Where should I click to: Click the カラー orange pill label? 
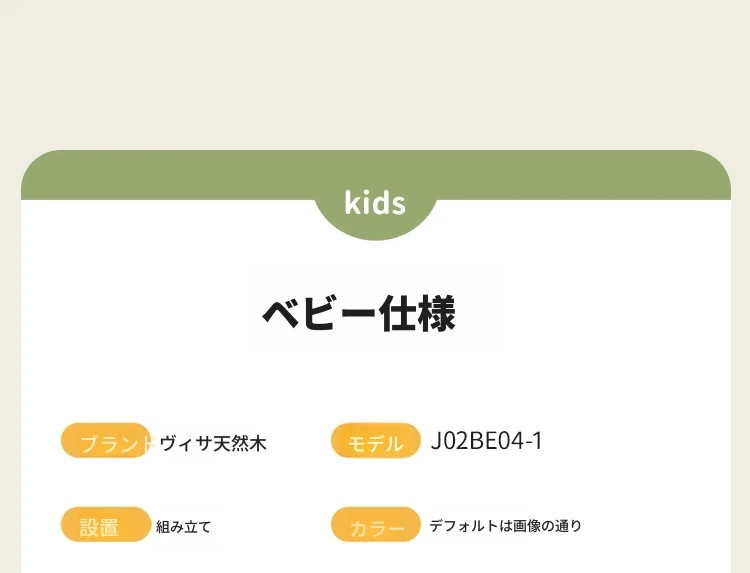pos(375,525)
